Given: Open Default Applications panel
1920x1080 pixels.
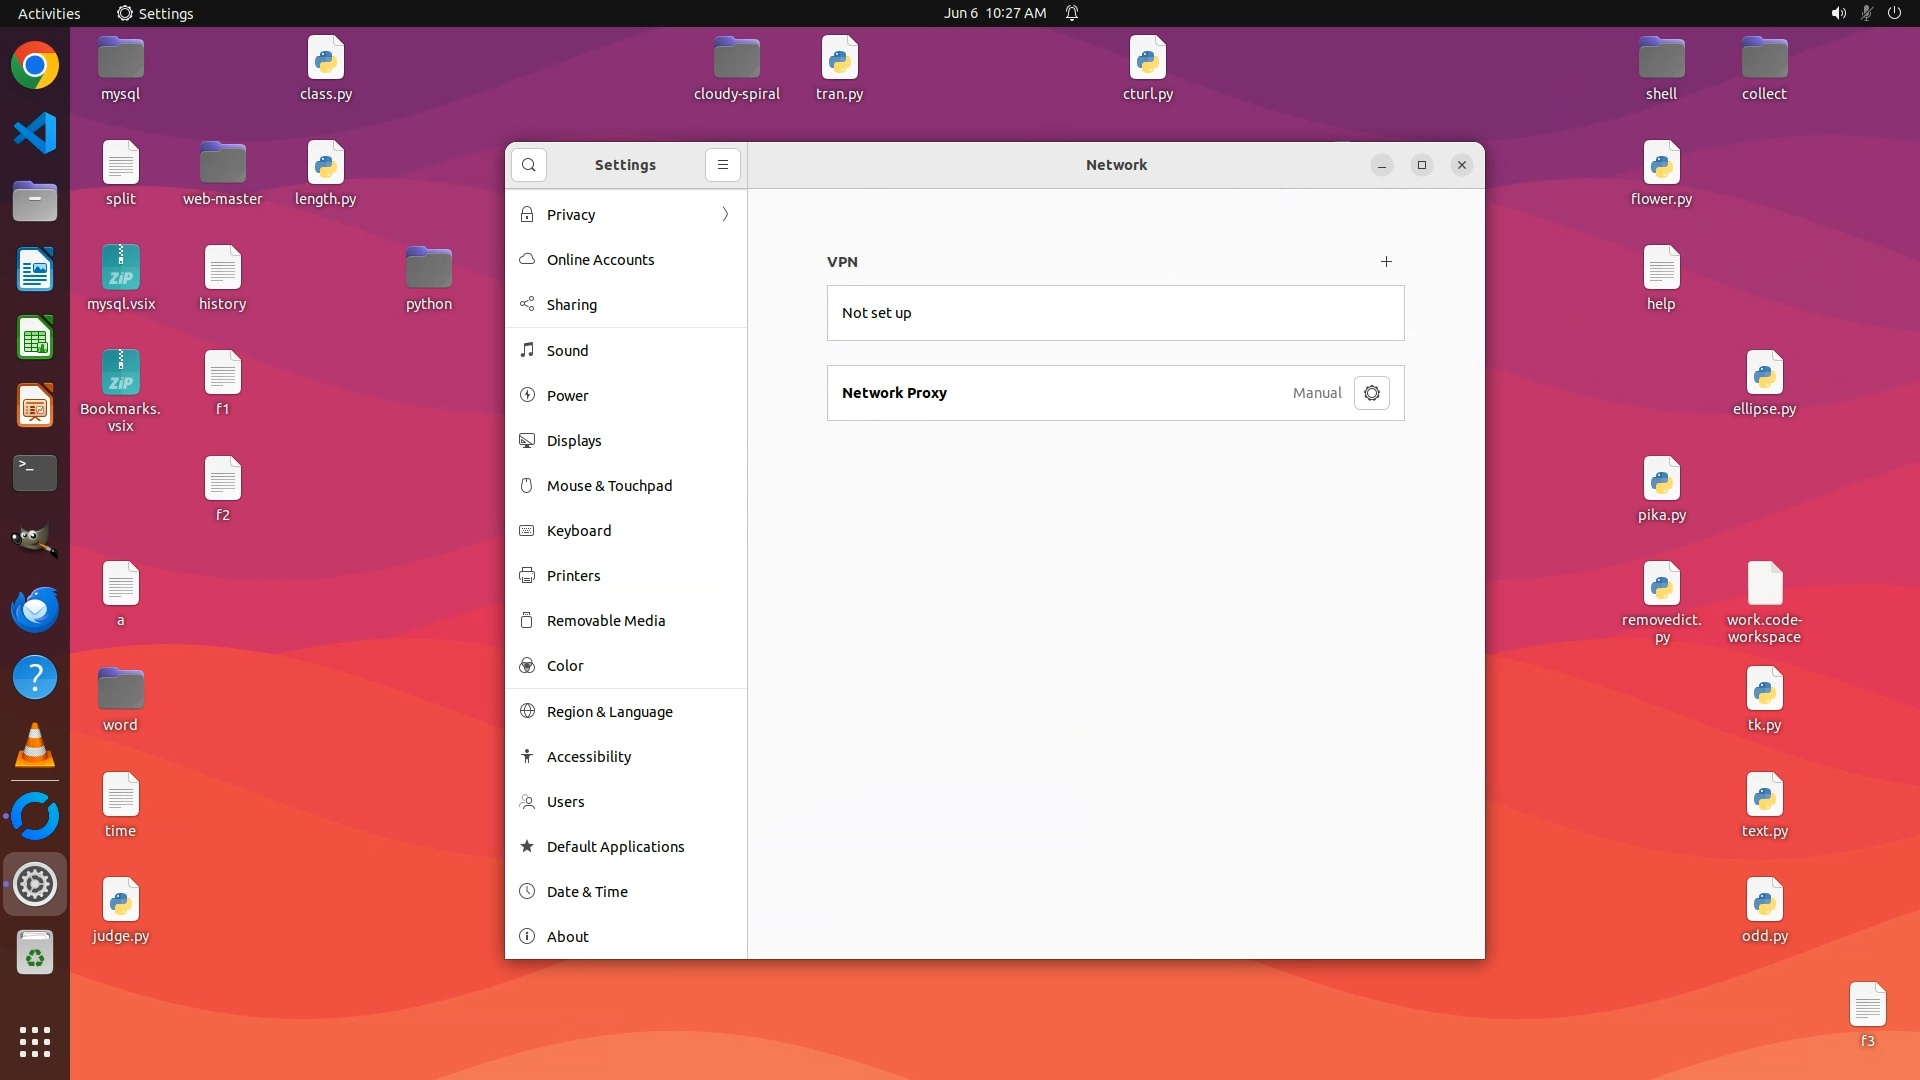Looking at the screenshot, I should point(615,847).
